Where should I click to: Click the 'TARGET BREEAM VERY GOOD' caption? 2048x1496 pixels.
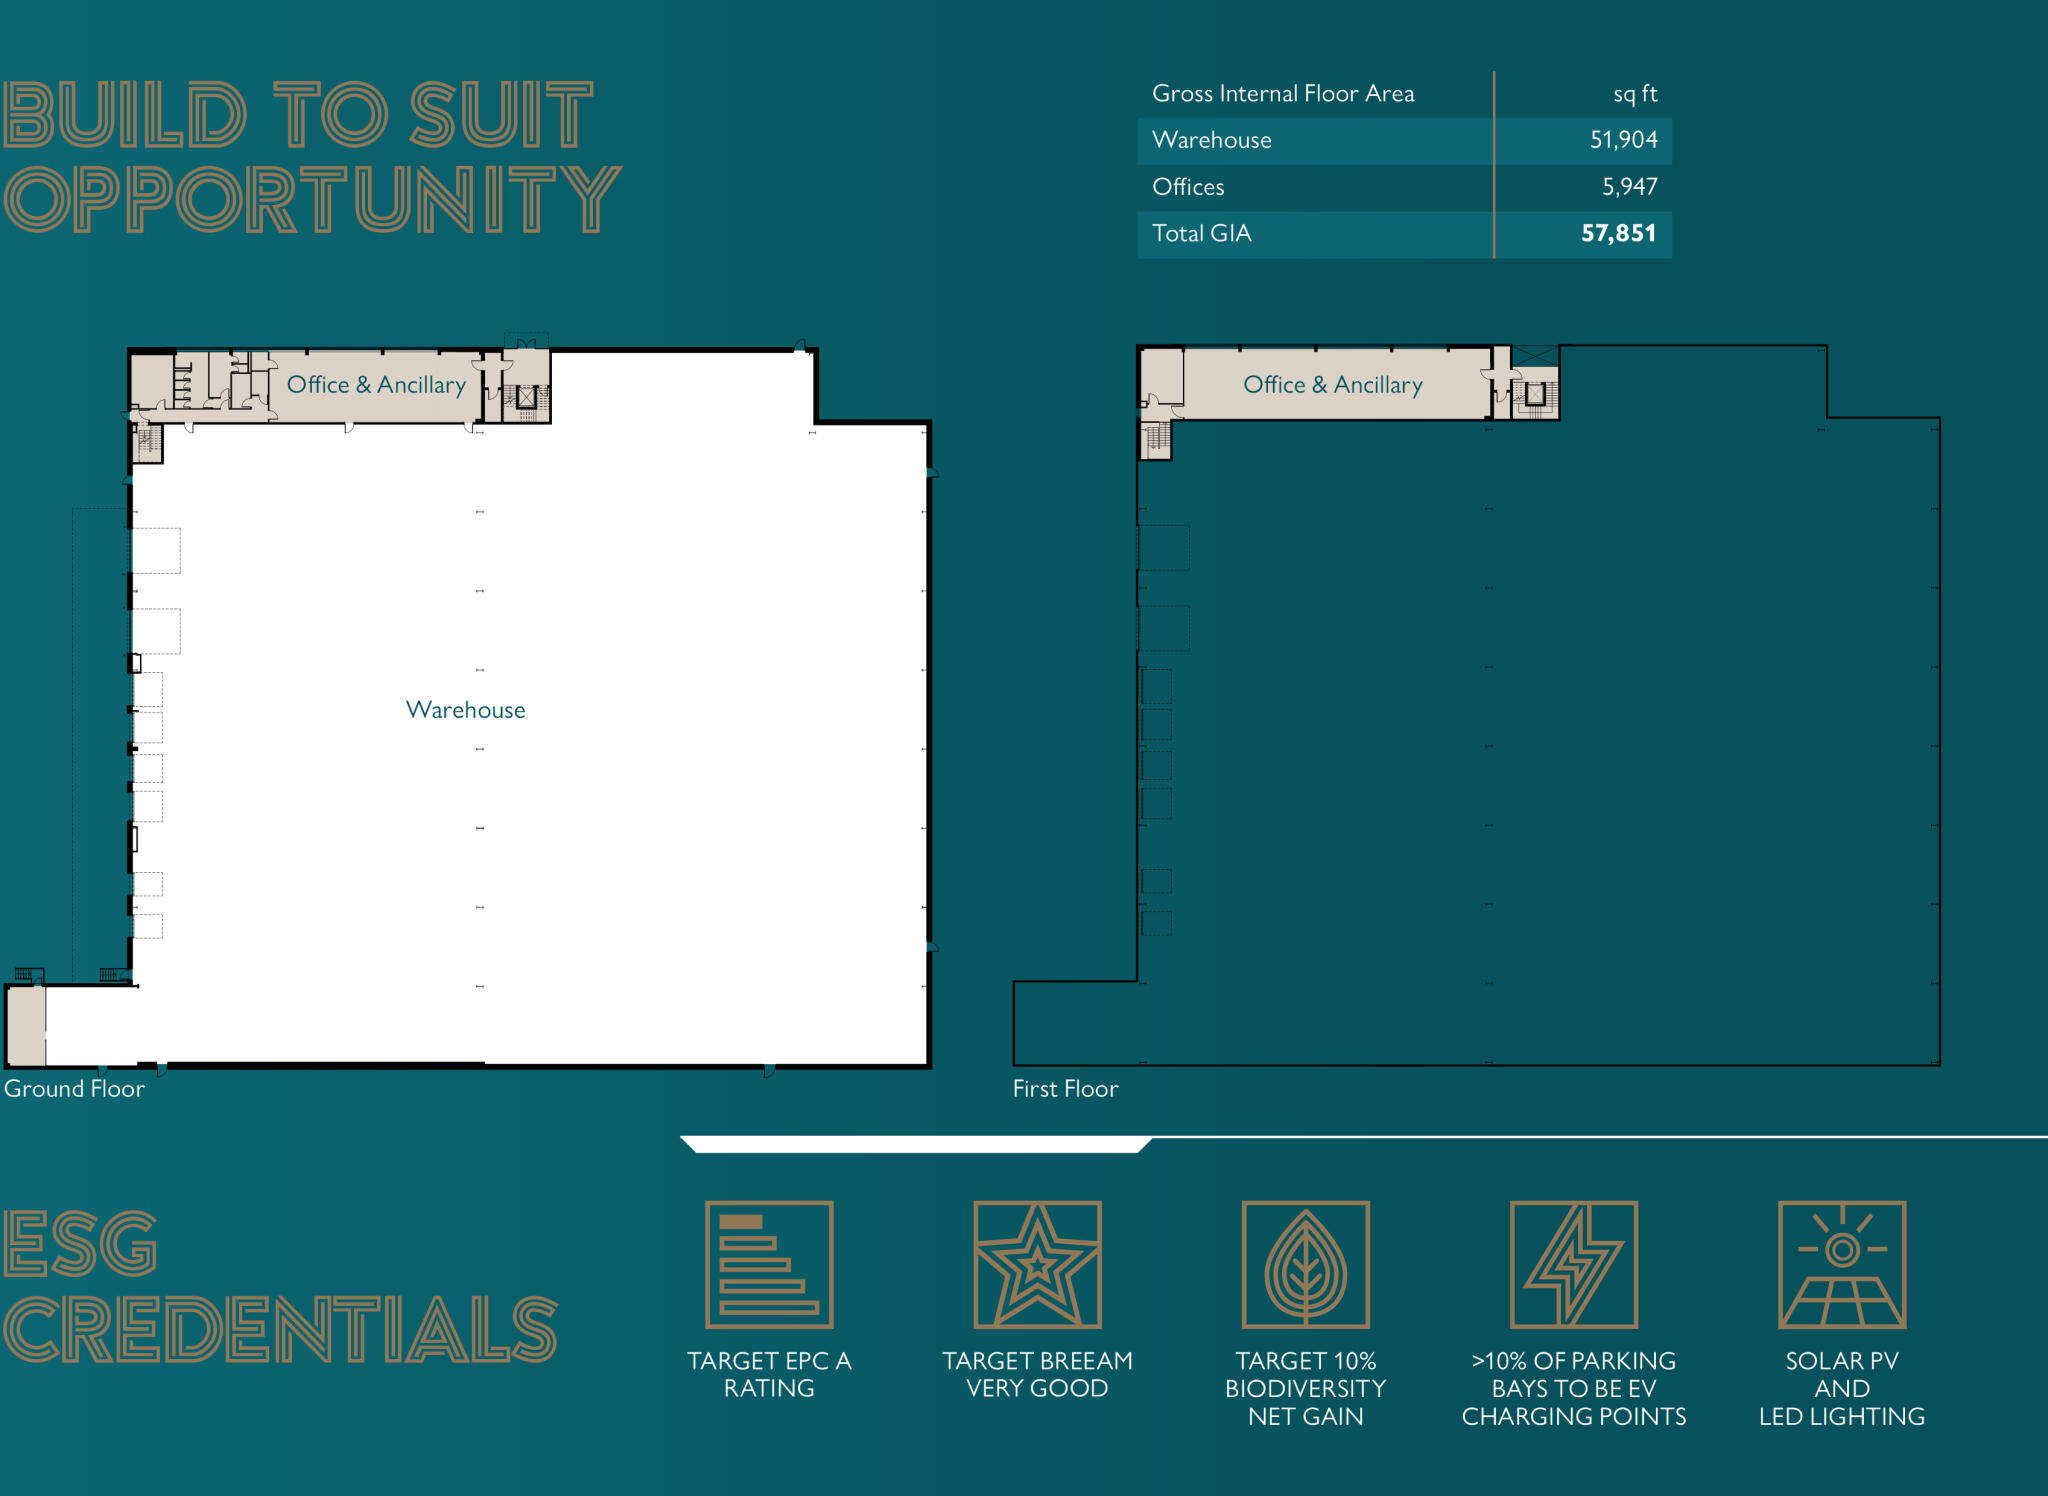[x=1038, y=1374]
